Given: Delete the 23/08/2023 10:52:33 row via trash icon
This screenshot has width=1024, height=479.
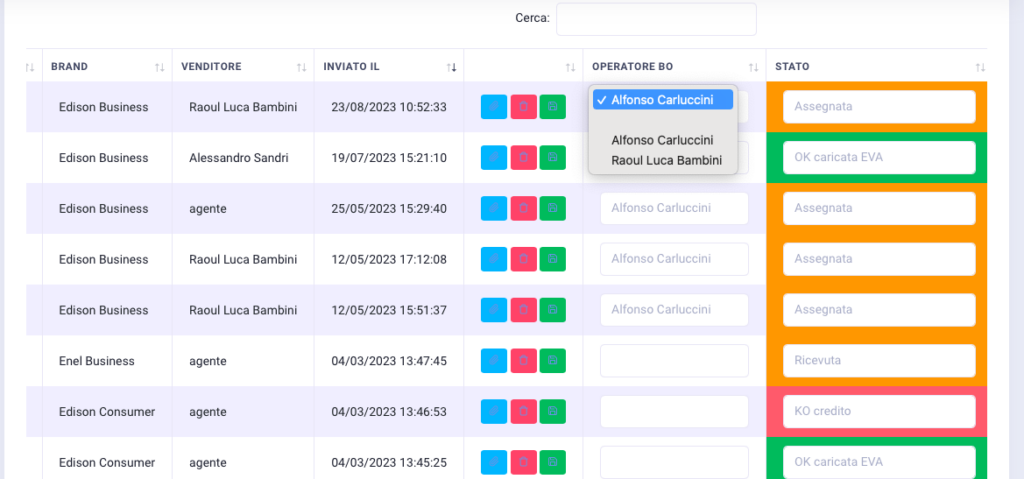Looking at the screenshot, I should click(523, 107).
